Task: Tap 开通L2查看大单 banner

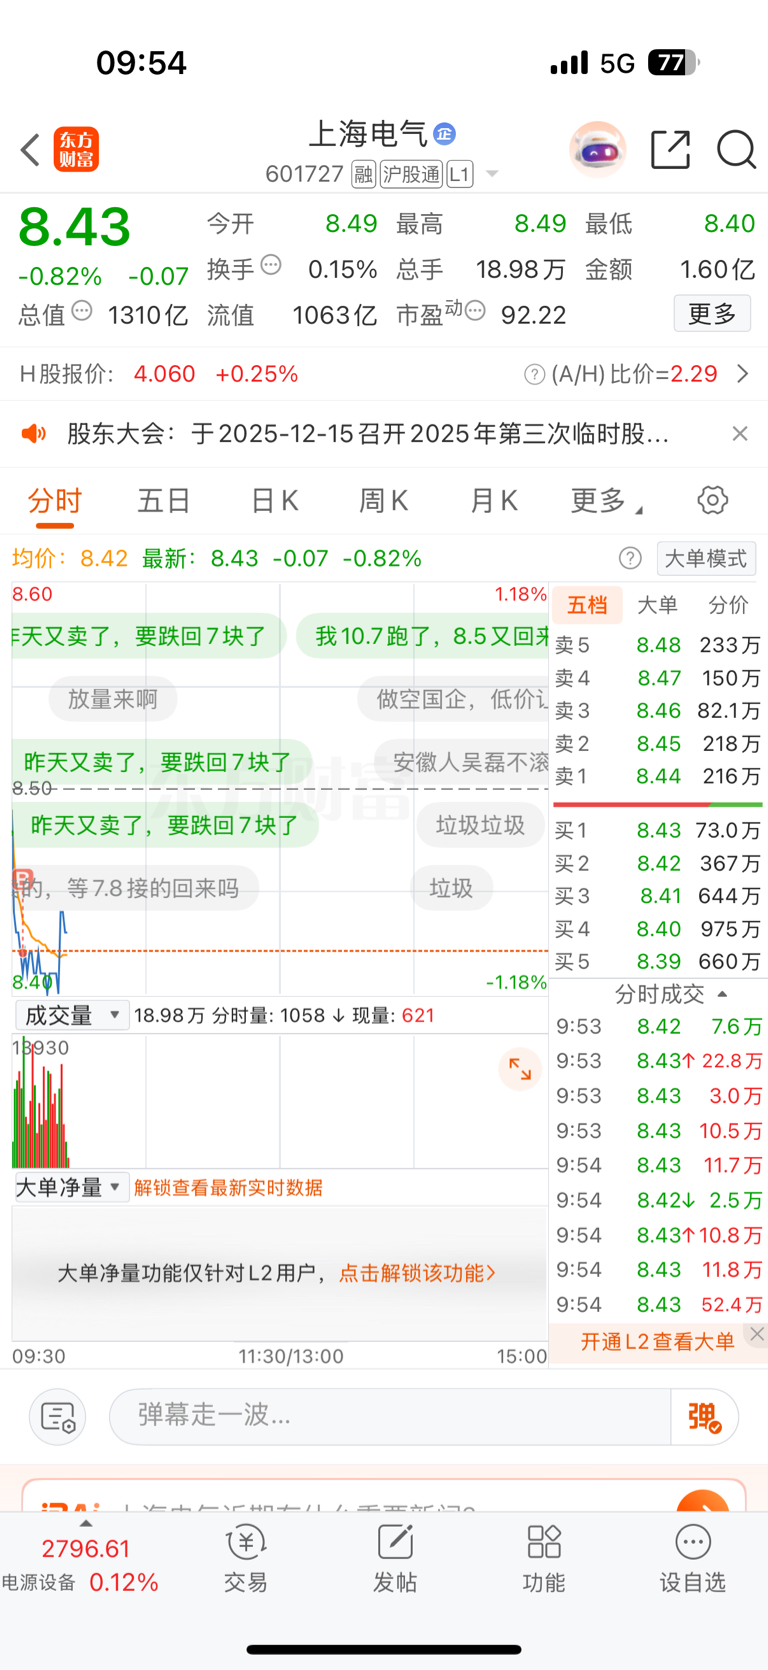Action: 657,1341
